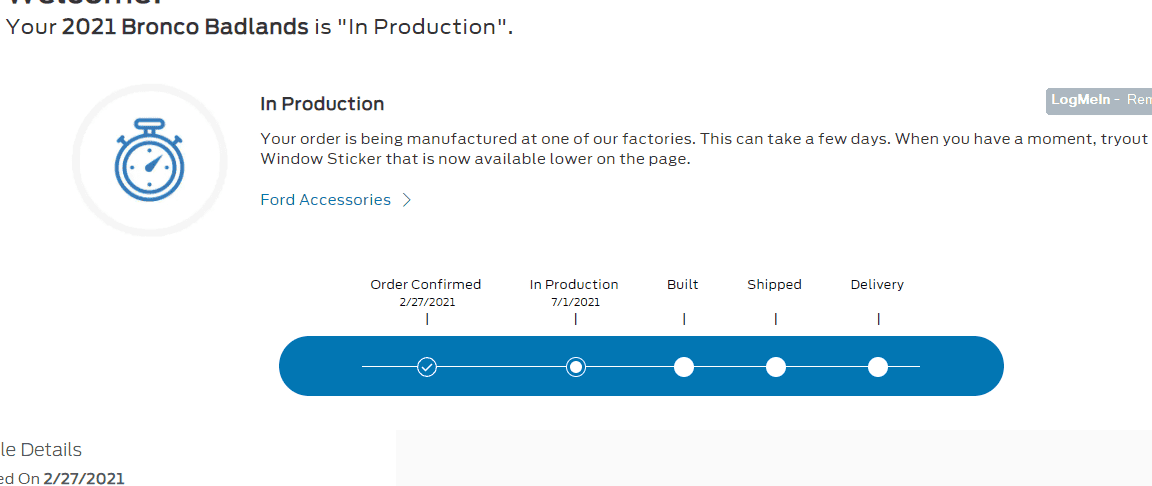Click the Shipped step label
Image resolution: width=1152 pixels, height=486 pixels.
coord(774,285)
